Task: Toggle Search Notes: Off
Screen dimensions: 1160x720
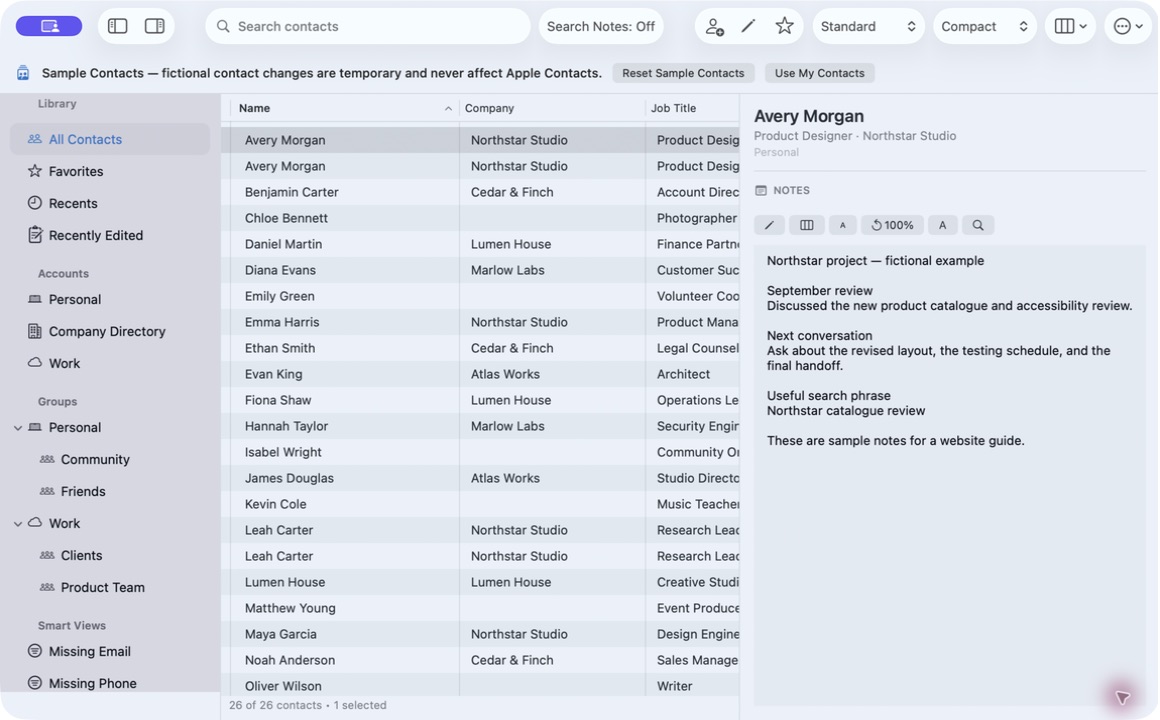Action: click(601, 26)
